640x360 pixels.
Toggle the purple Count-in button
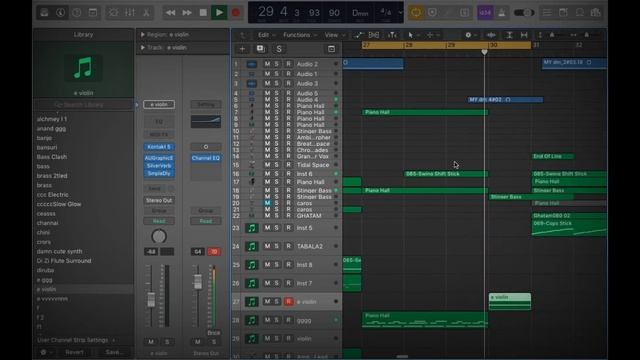(x=485, y=13)
